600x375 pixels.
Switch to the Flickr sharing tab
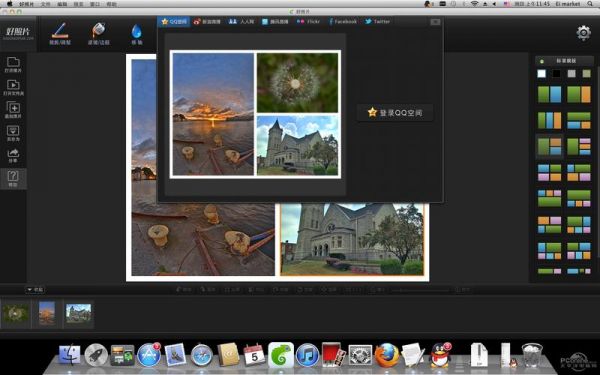point(308,21)
